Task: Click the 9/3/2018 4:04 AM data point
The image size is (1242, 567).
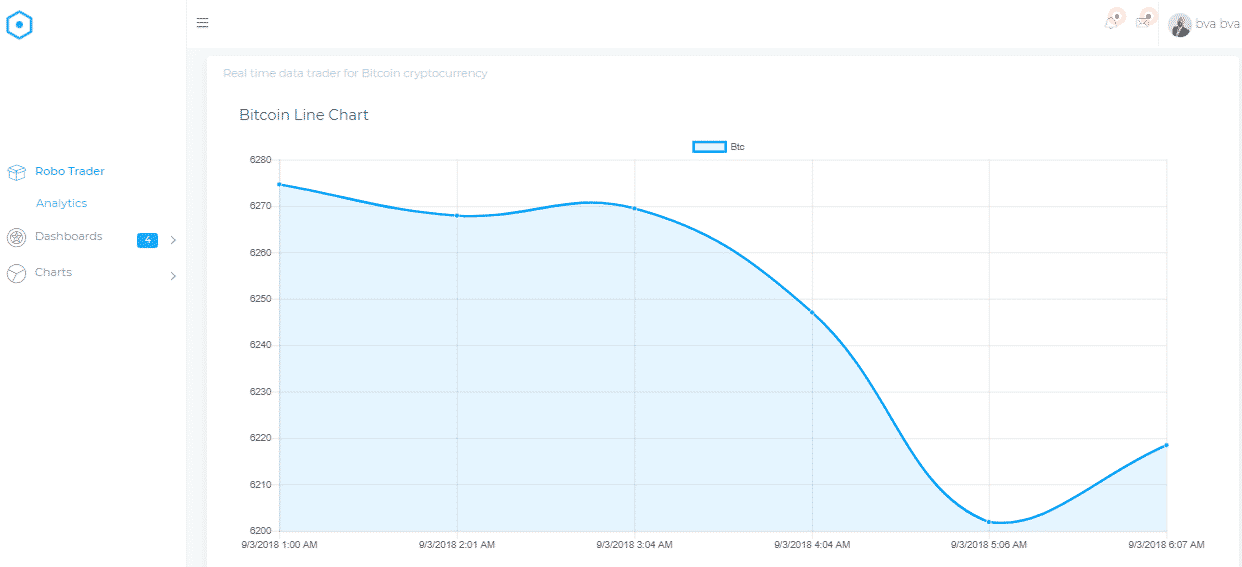Action: pos(812,313)
